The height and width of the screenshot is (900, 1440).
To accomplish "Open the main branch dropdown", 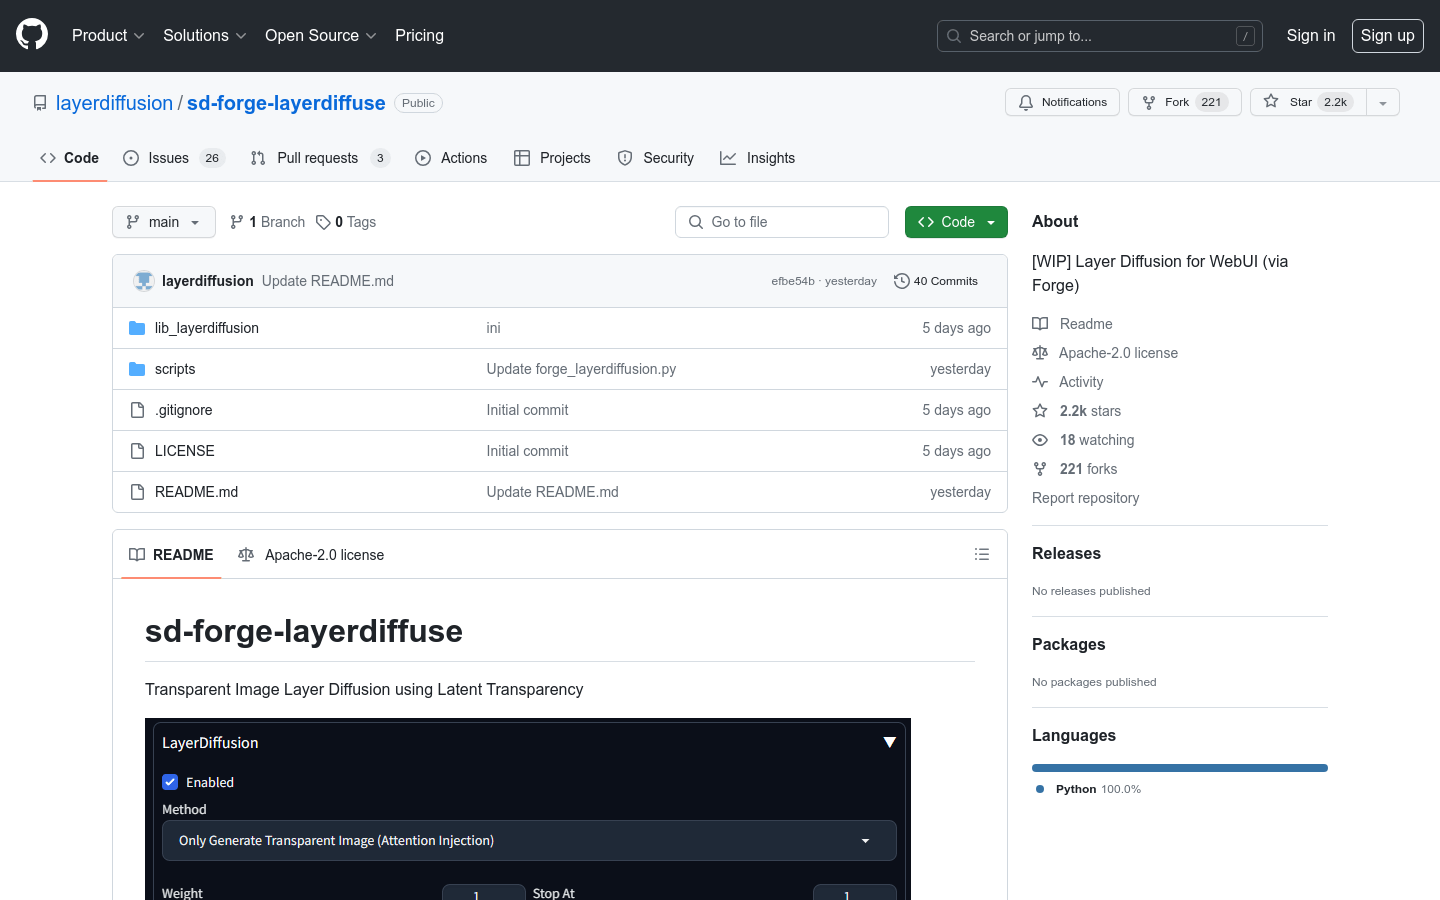I will pyautogui.click(x=164, y=222).
